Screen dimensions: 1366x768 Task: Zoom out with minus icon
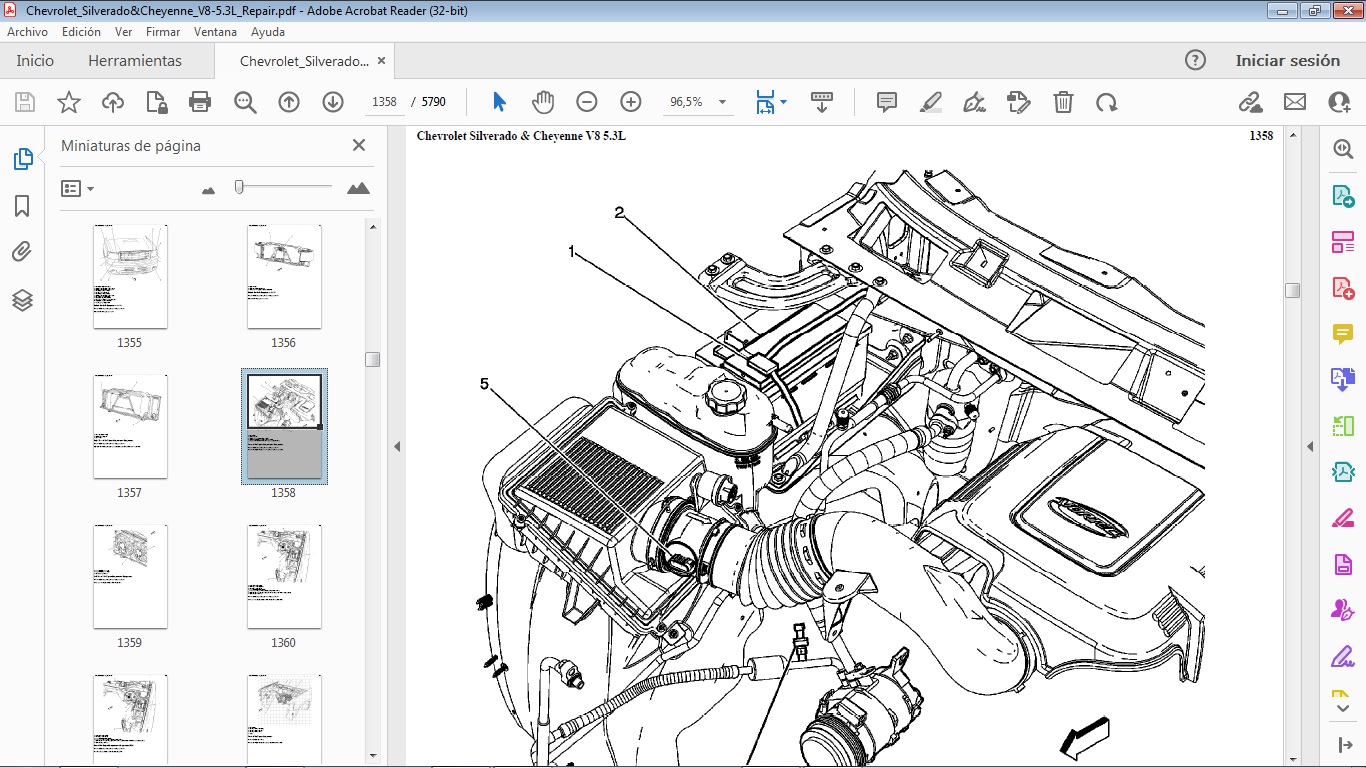pyautogui.click(x=587, y=102)
